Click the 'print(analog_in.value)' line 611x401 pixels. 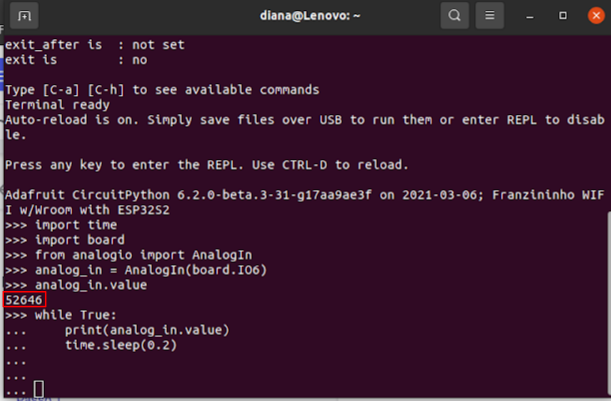[147, 330]
